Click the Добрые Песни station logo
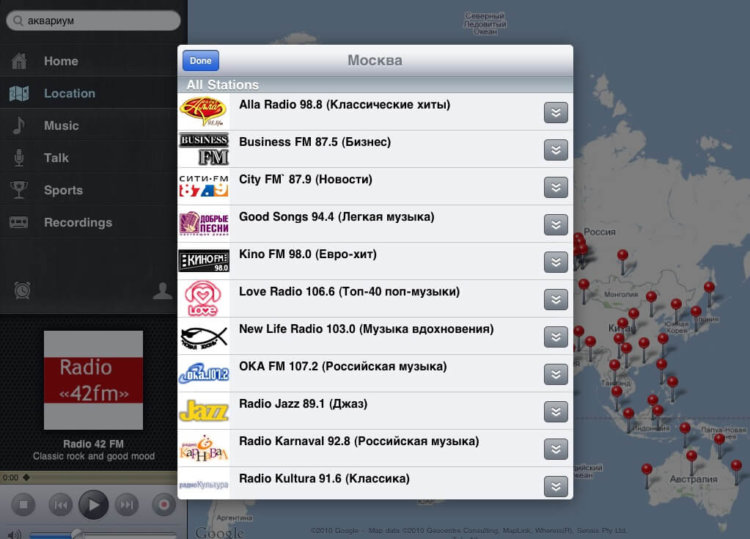 click(x=204, y=224)
